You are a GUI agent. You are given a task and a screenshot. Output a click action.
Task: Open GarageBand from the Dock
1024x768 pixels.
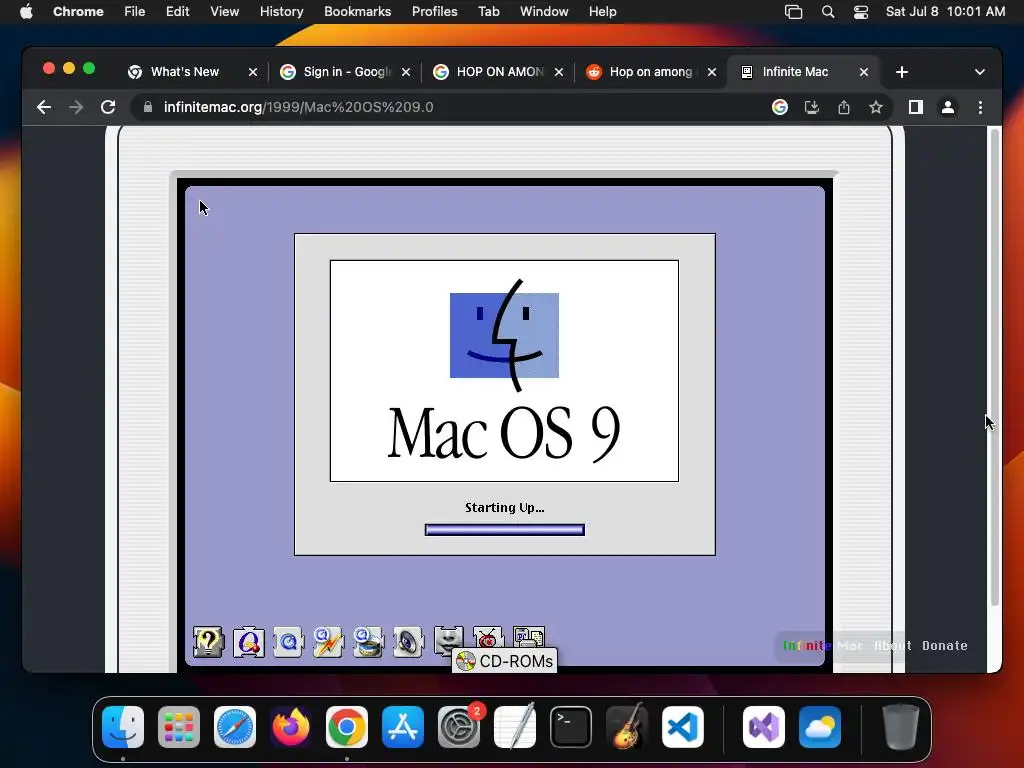pos(627,727)
